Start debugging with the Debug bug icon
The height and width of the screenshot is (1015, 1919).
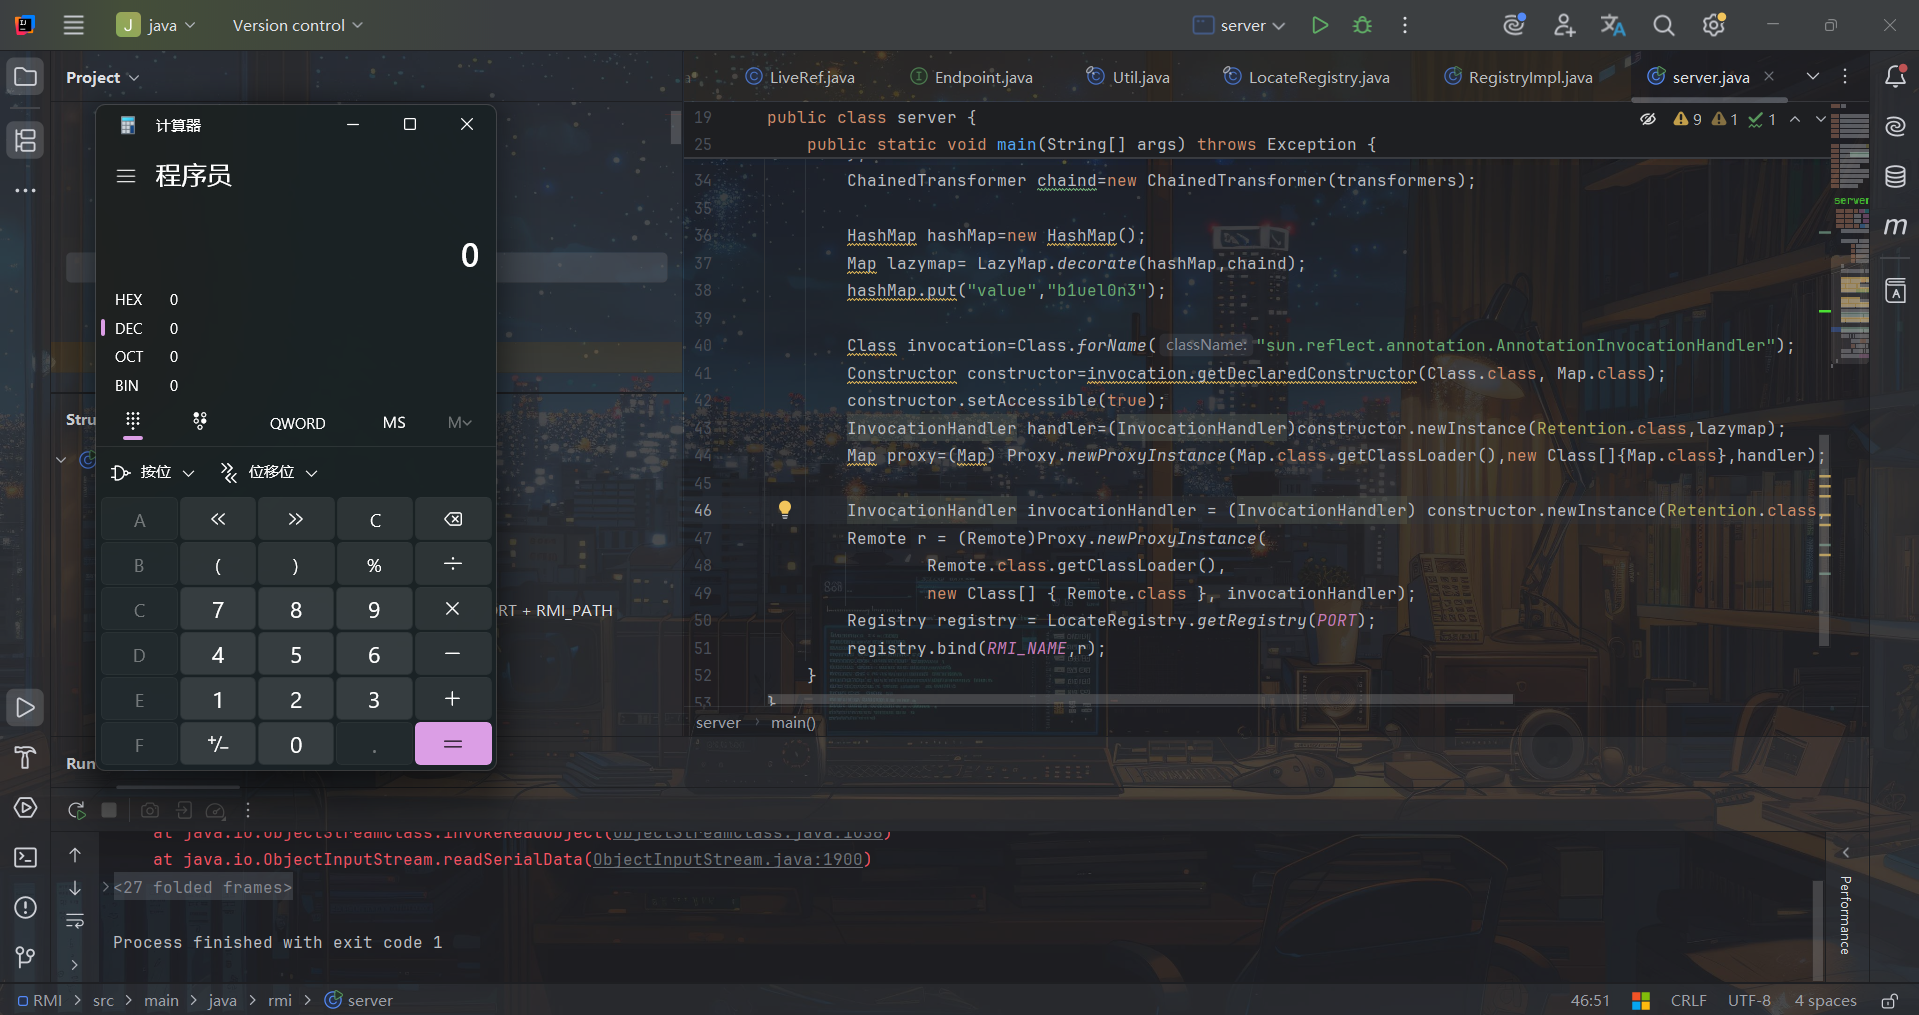point(1362,25)
